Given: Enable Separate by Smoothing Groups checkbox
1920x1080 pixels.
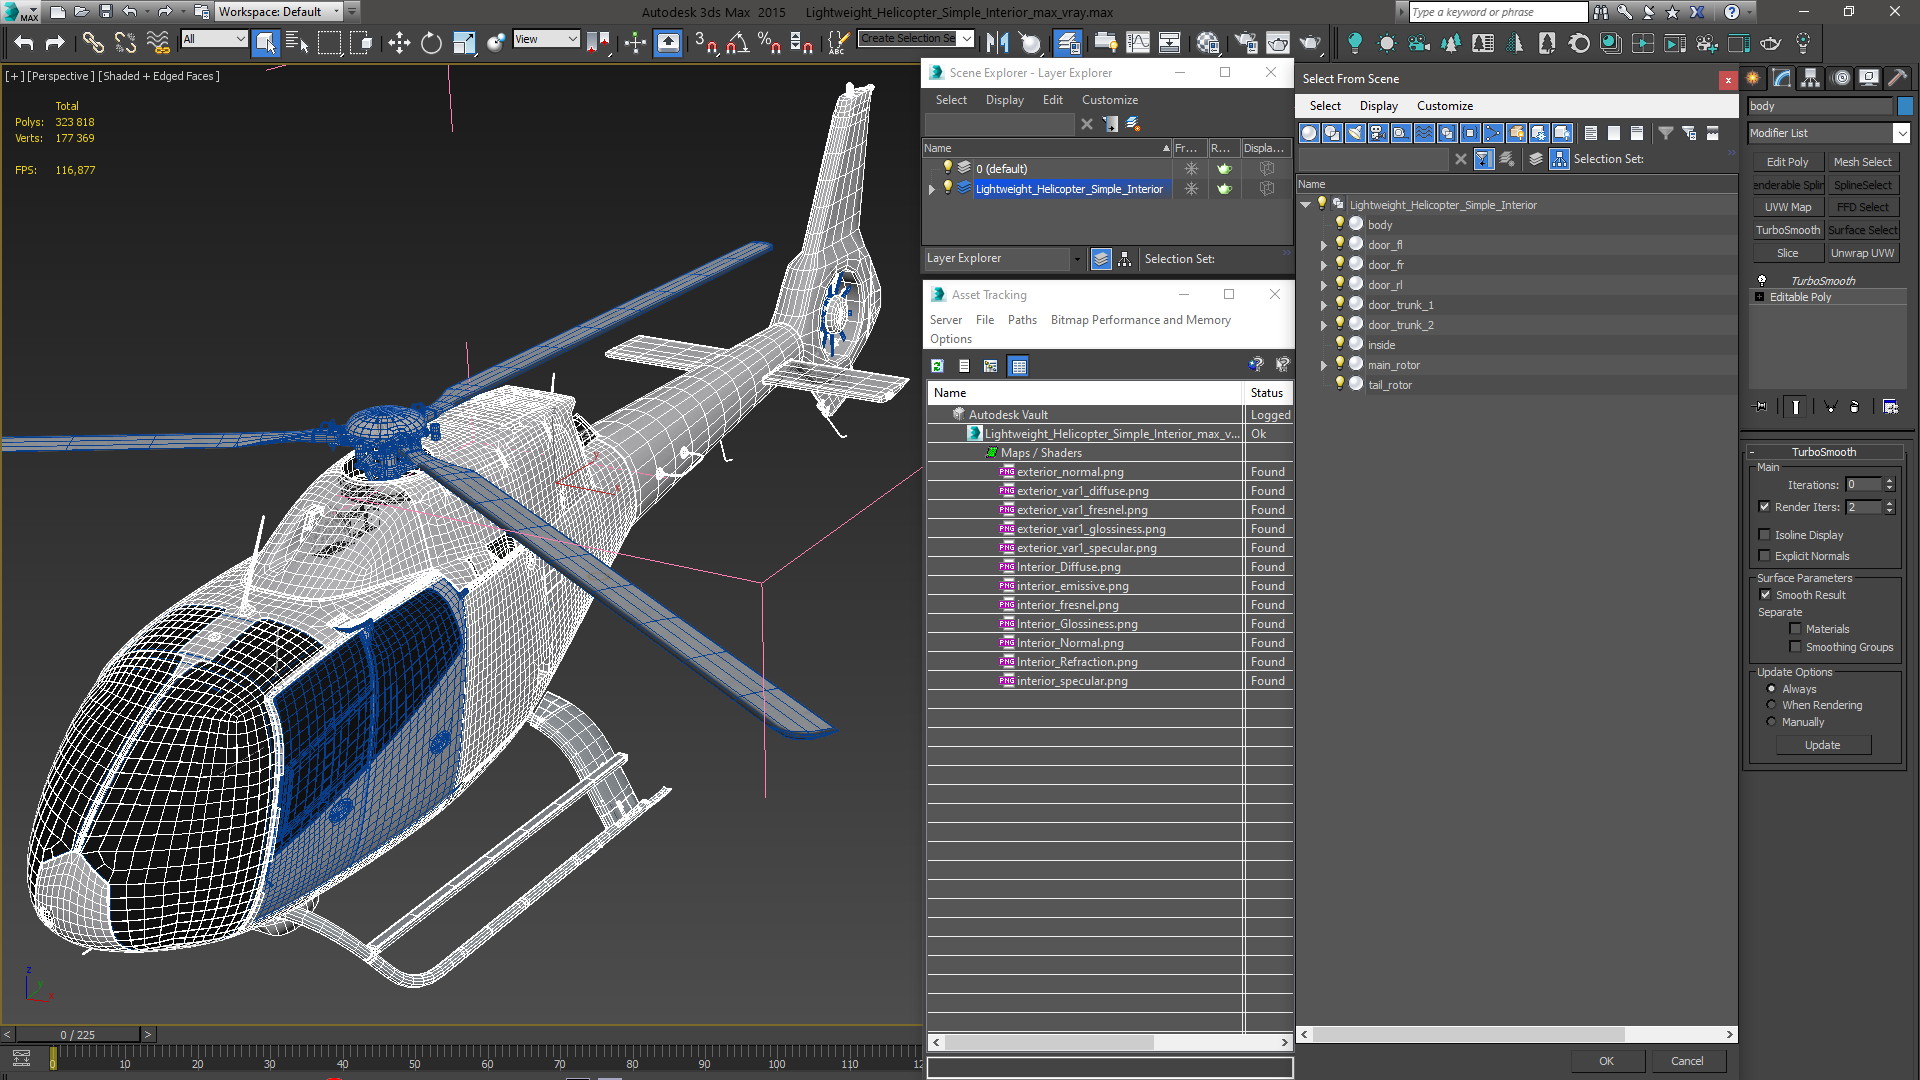Looking at the screenshot, I should (x=1795, y=647).
